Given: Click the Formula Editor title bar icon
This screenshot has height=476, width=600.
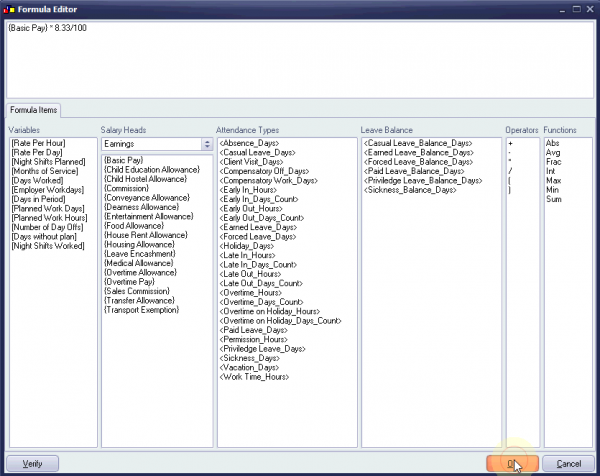Looking at the screenshot, I should tap(9, 8).
